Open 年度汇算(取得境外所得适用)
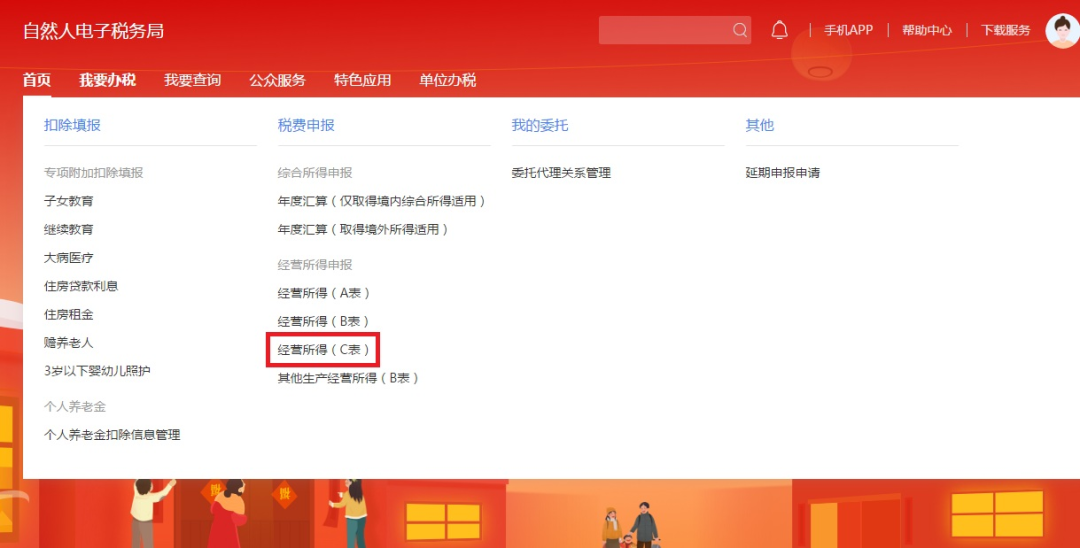 point(363,229)
